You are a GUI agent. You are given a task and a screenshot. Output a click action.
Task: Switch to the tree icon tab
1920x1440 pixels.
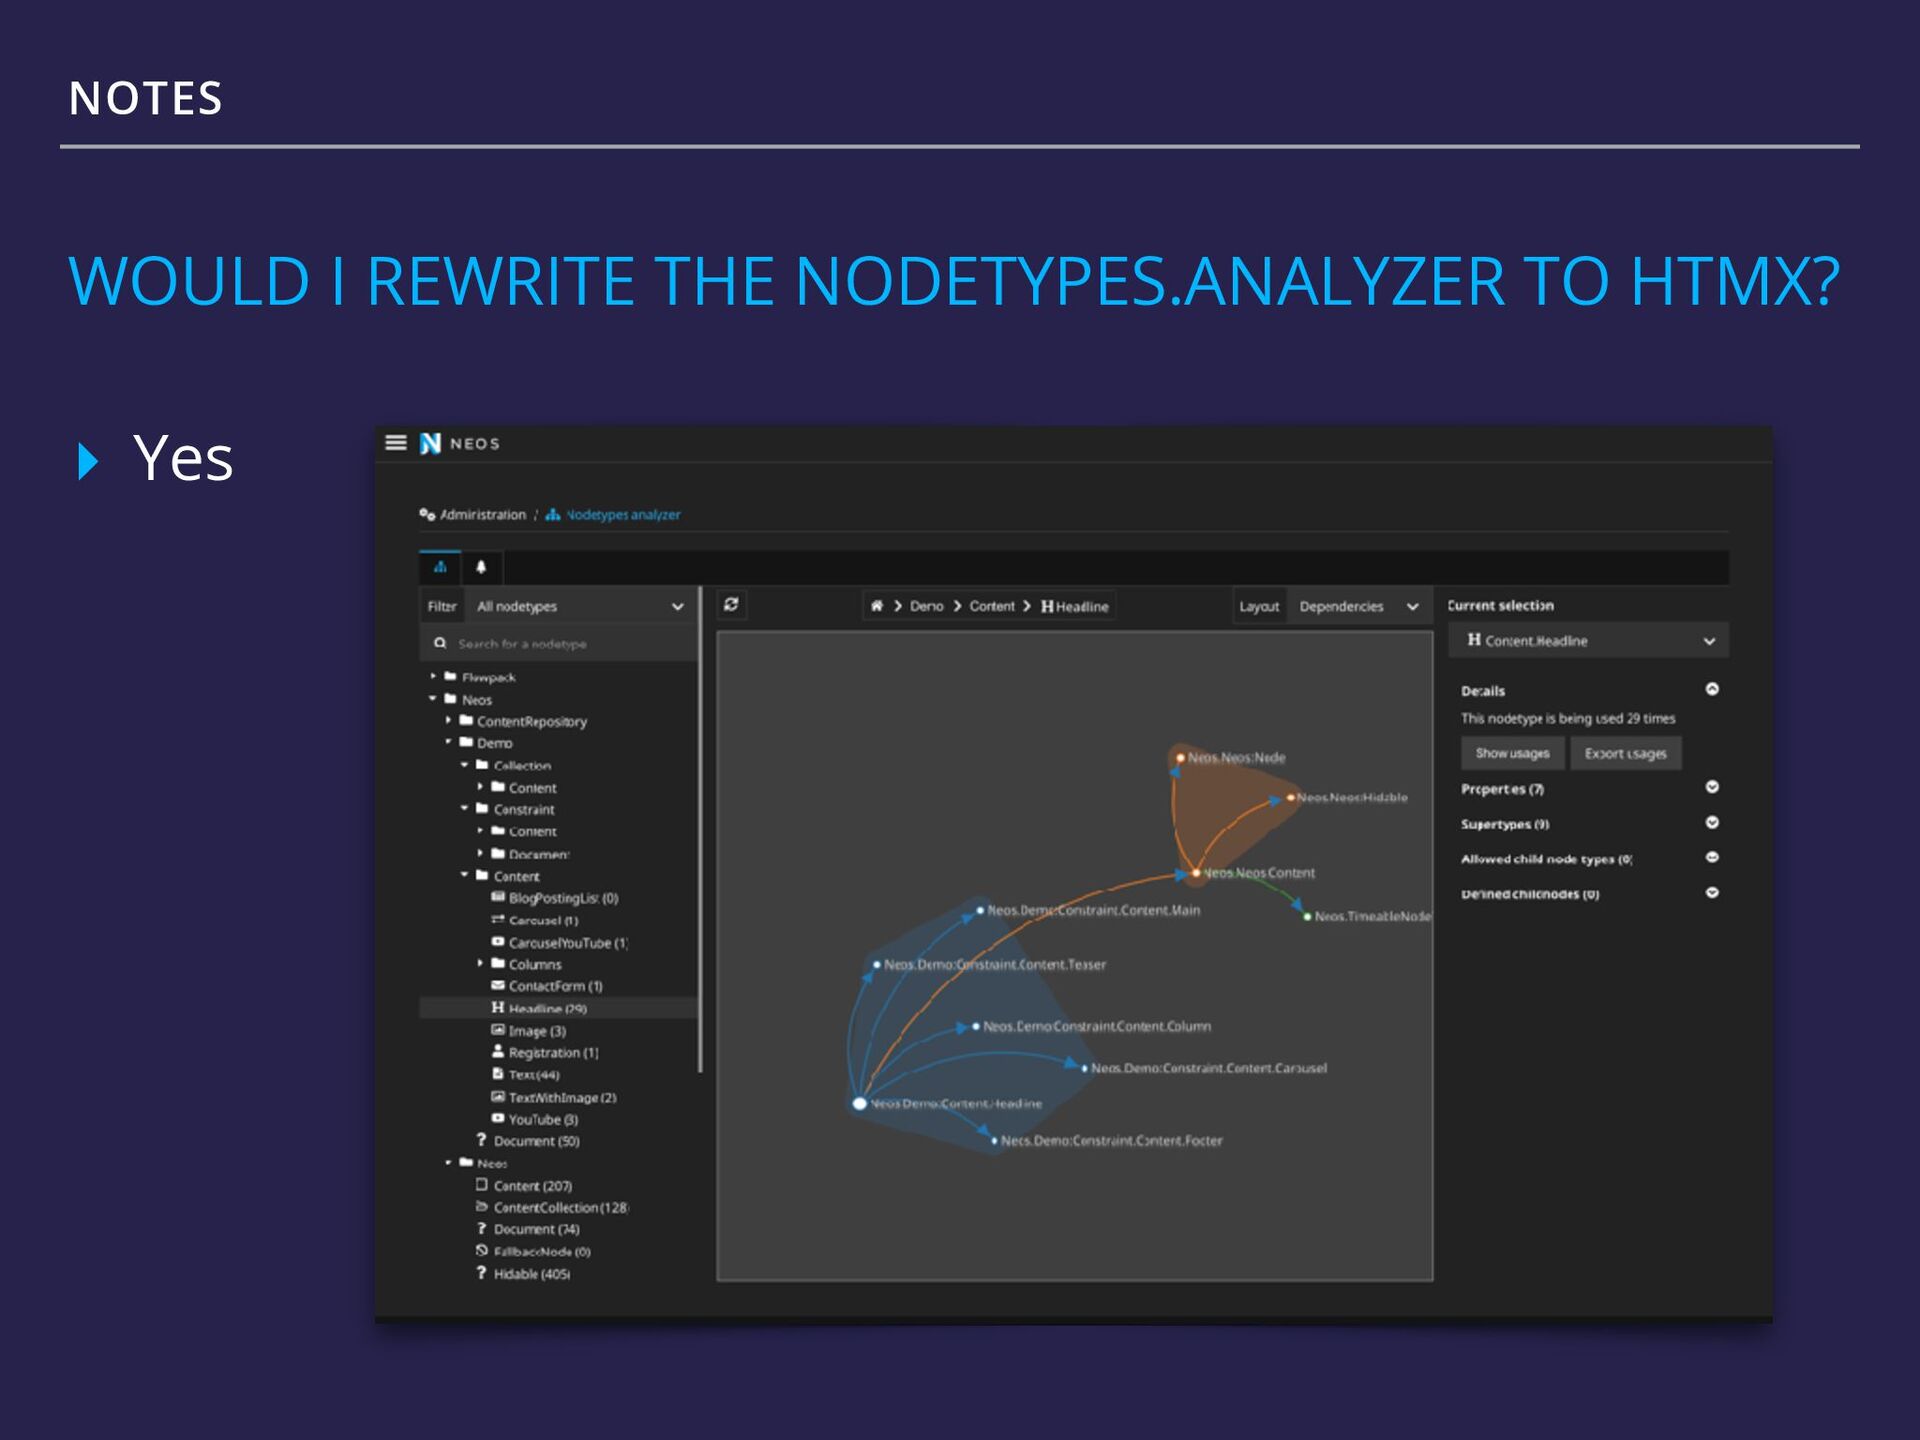[x=481, y=567]
